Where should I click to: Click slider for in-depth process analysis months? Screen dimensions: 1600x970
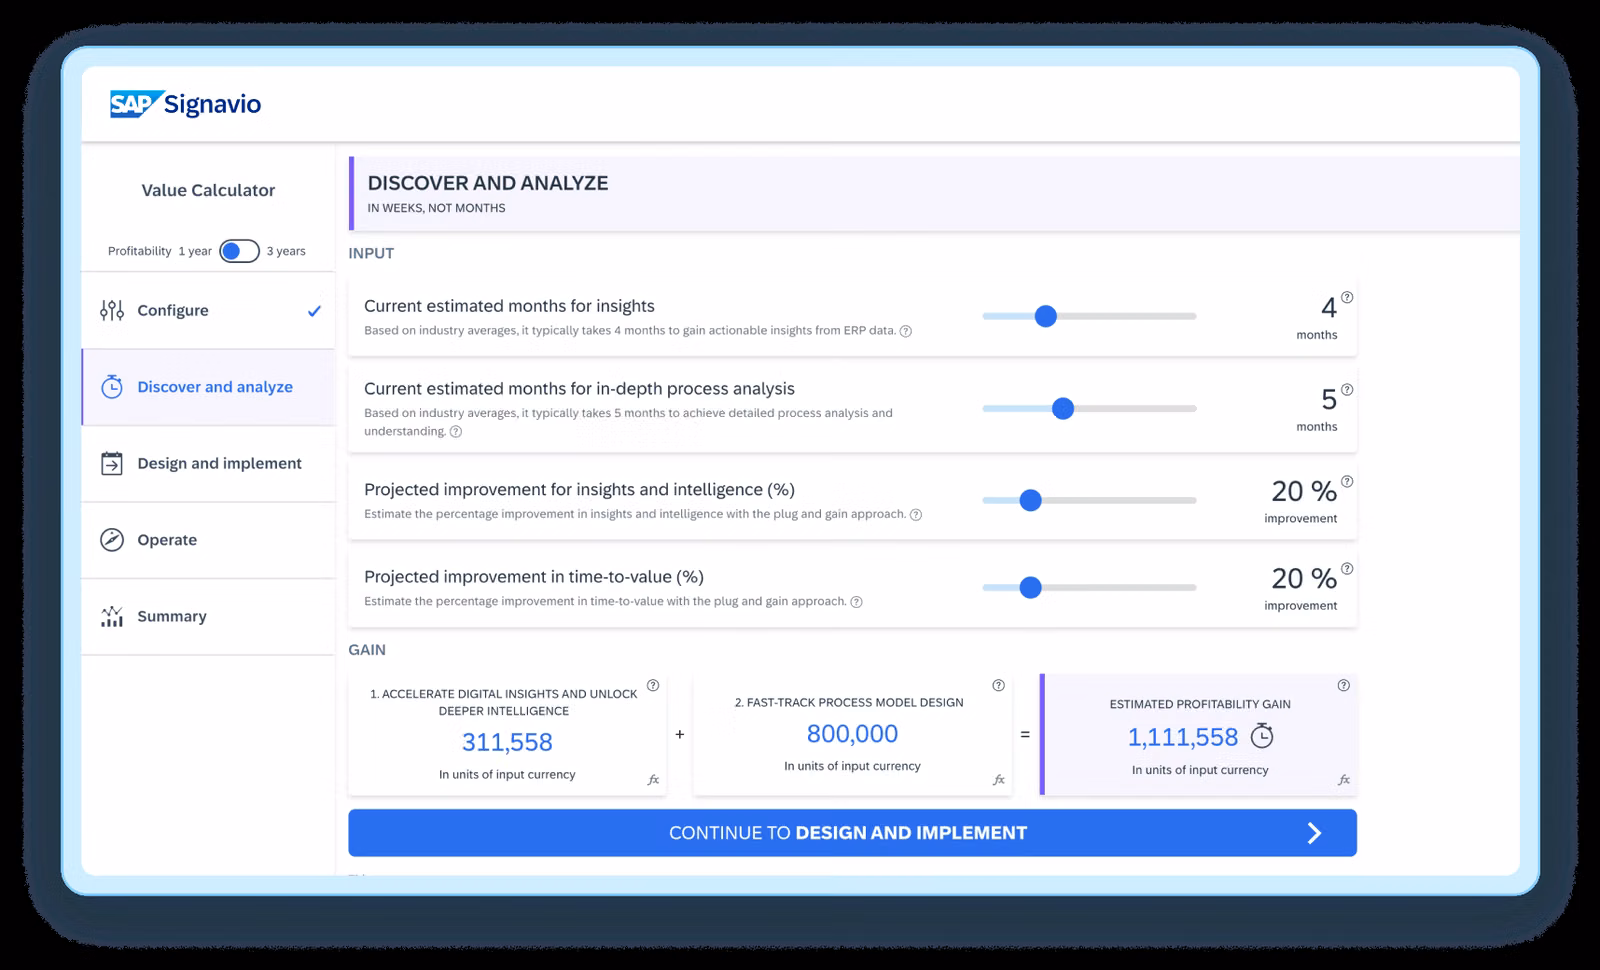[1063, 408]
